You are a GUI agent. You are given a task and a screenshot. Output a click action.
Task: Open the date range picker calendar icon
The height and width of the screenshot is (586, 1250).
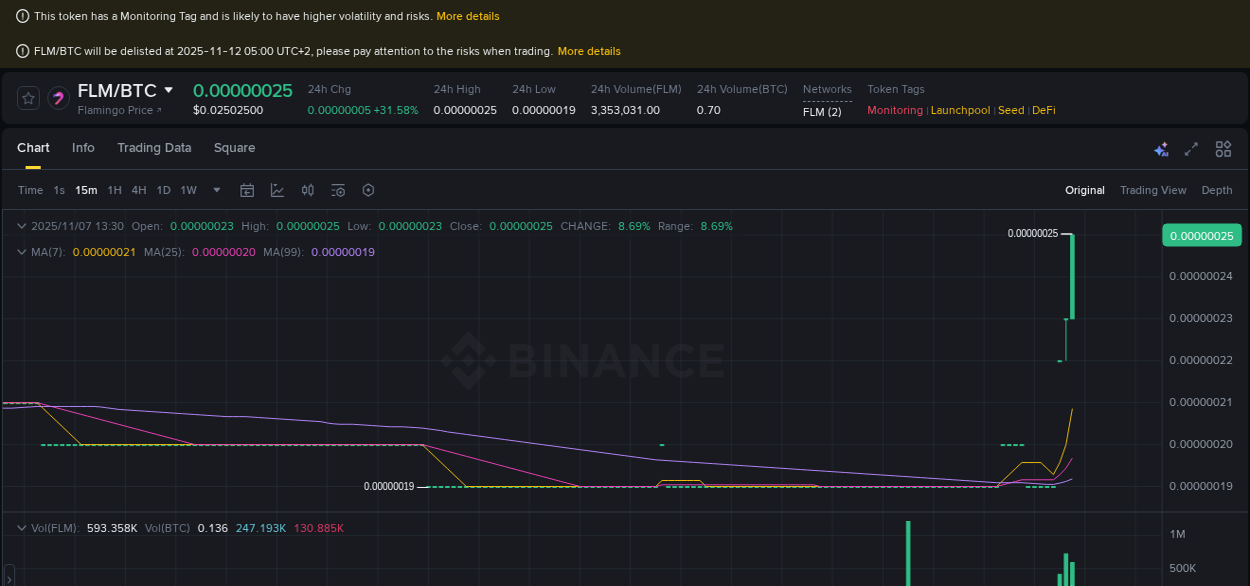point(247,190)
